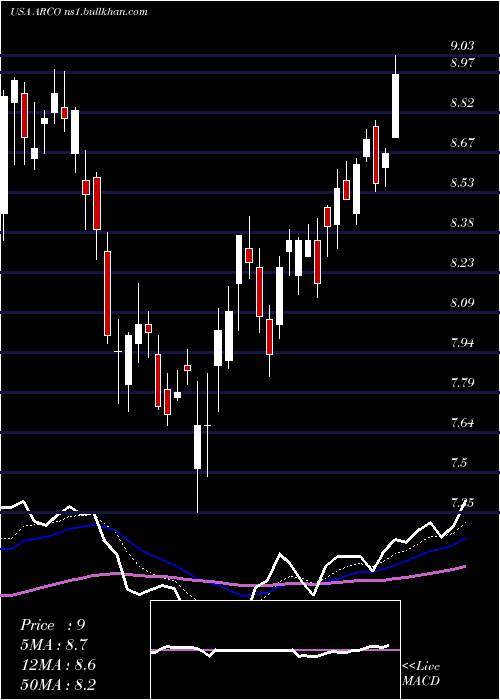Click the 7.79 price level label
Screen dimensions: 500x700
pos(462,383)
